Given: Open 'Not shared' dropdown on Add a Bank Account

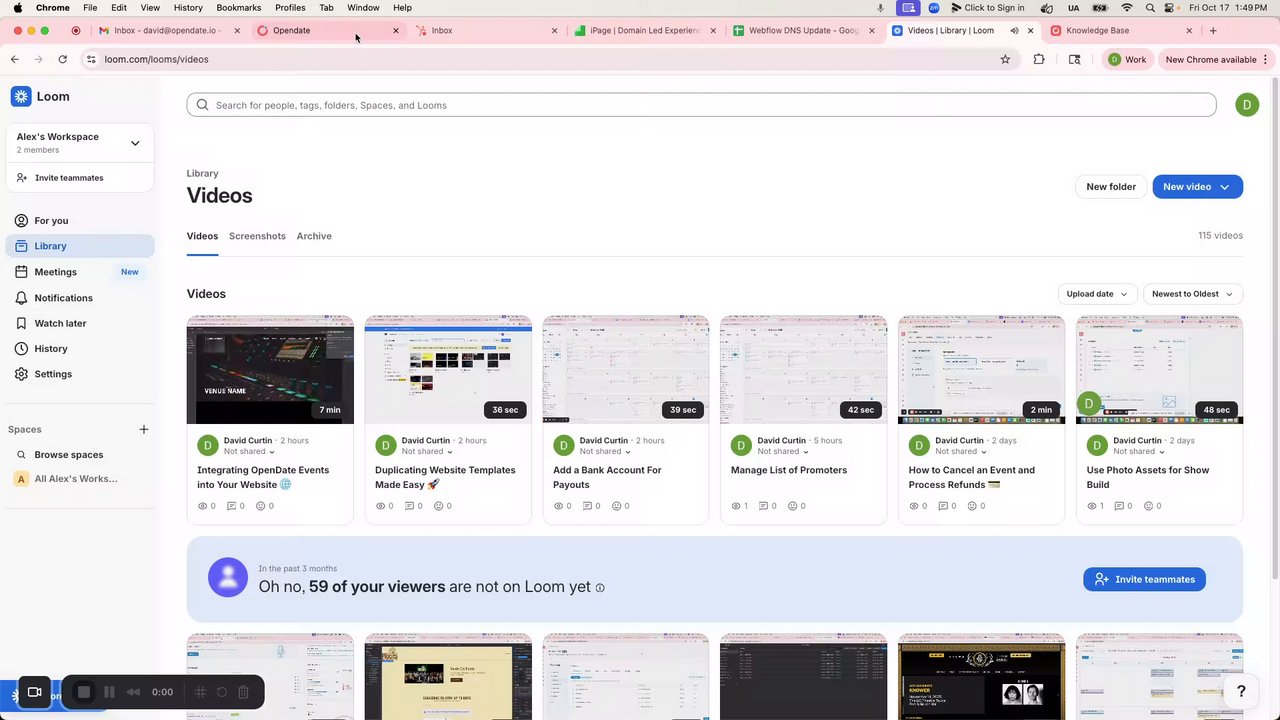Looking at the screenshot, I should pos(606,451).
